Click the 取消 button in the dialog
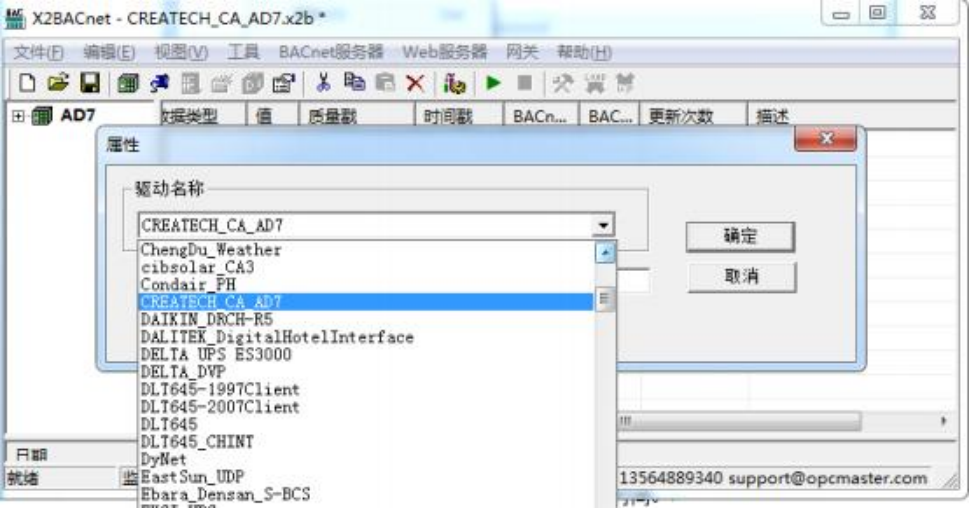Viewport: 969px width, 509px height. click(742, 276)
